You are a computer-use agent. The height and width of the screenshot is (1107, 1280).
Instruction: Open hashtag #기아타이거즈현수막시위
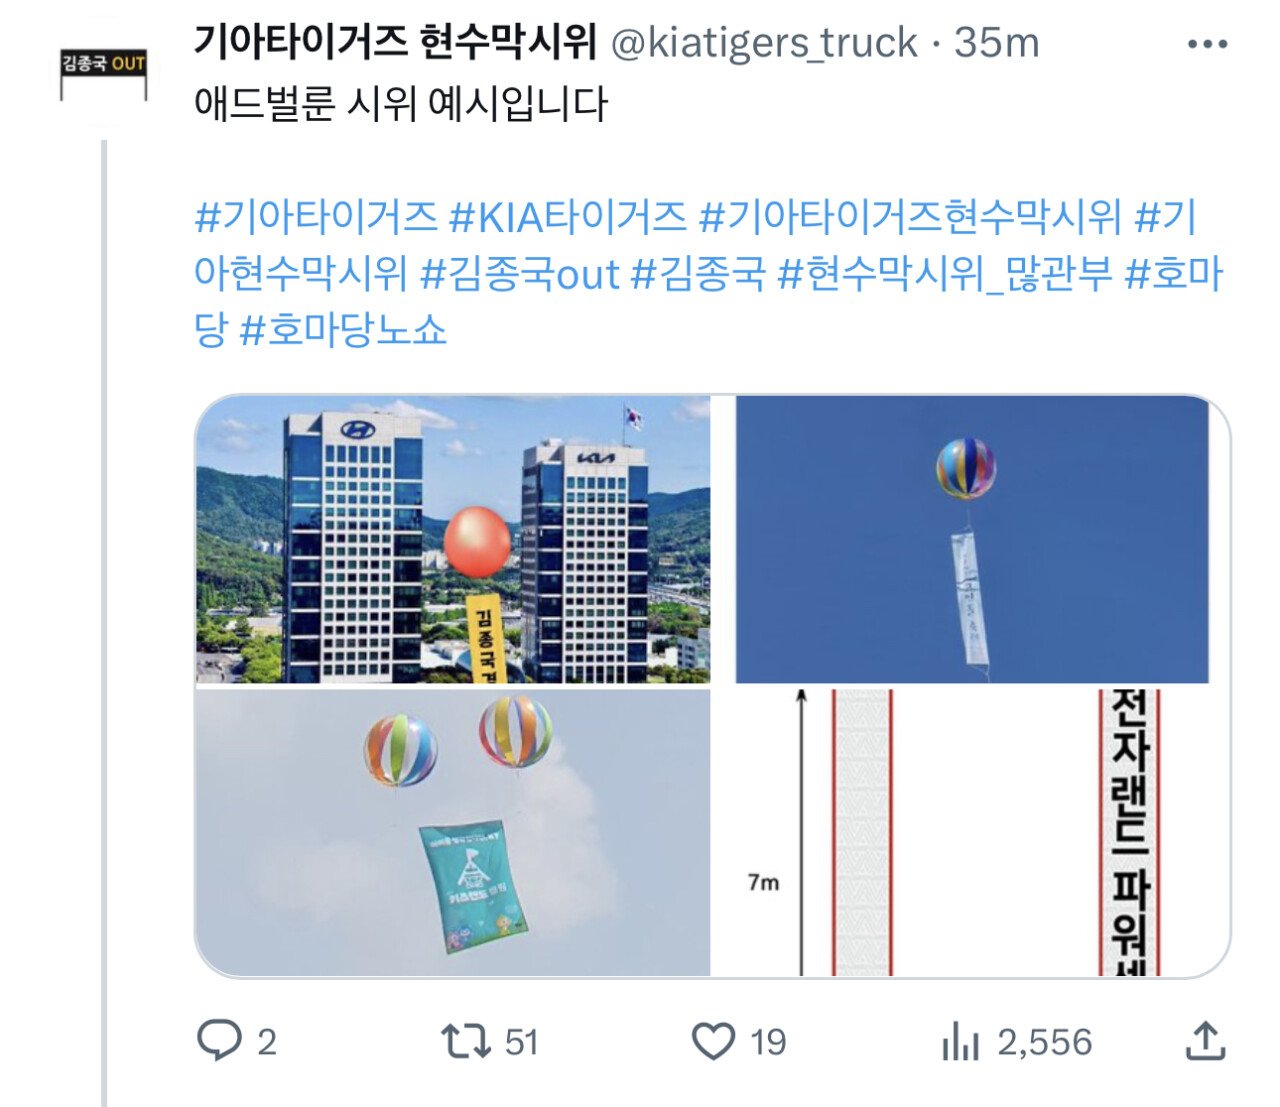(x=910, y=217)
